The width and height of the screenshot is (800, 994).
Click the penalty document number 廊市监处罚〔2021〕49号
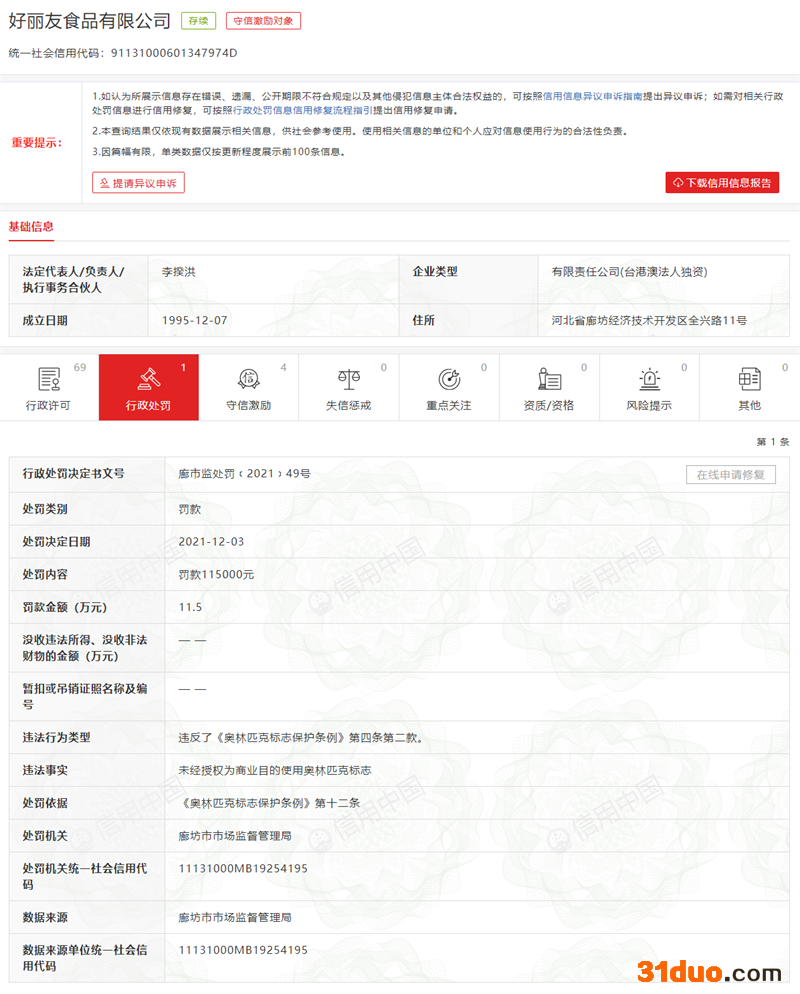245,473
